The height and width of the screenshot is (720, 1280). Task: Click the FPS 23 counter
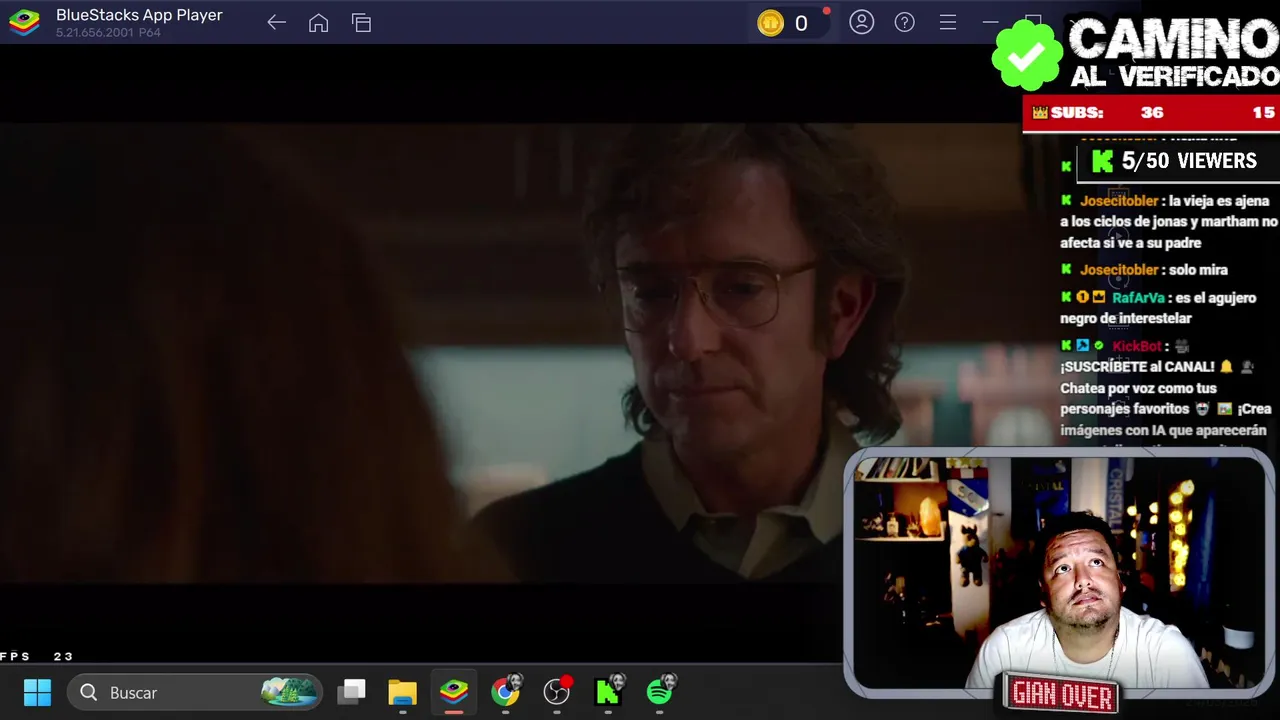click(36, 656)
